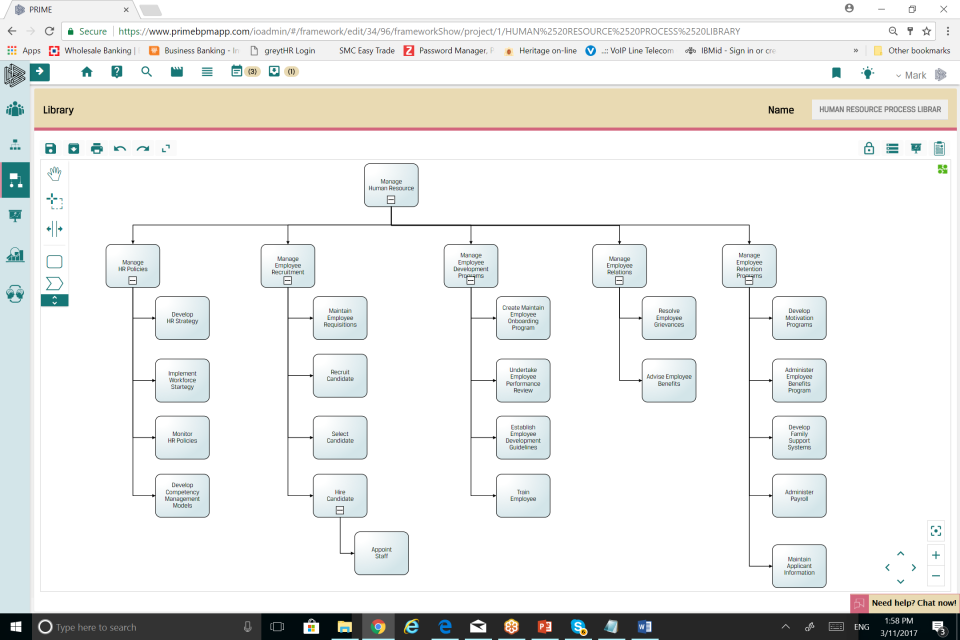Open presentation view of the library
Image resolution: width=960 pixels, height=640 pixels.
point(915,146)
